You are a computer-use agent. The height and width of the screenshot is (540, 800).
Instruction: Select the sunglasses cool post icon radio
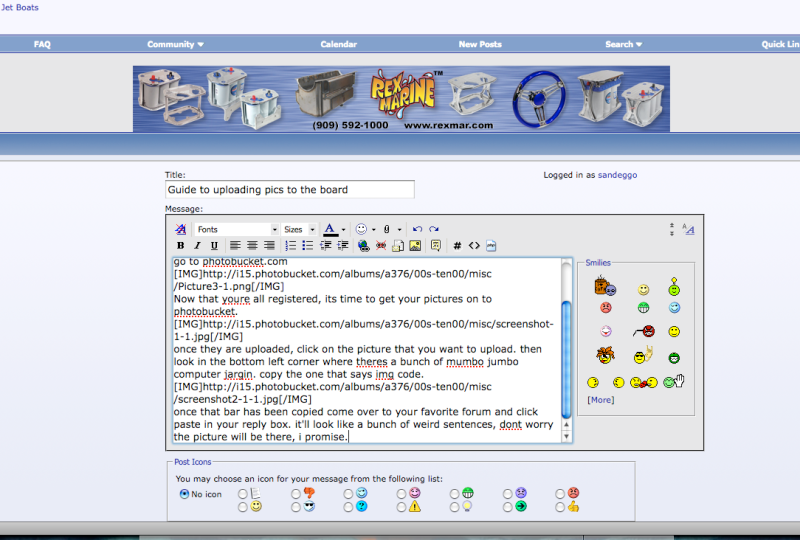click(x=295, y=507)
